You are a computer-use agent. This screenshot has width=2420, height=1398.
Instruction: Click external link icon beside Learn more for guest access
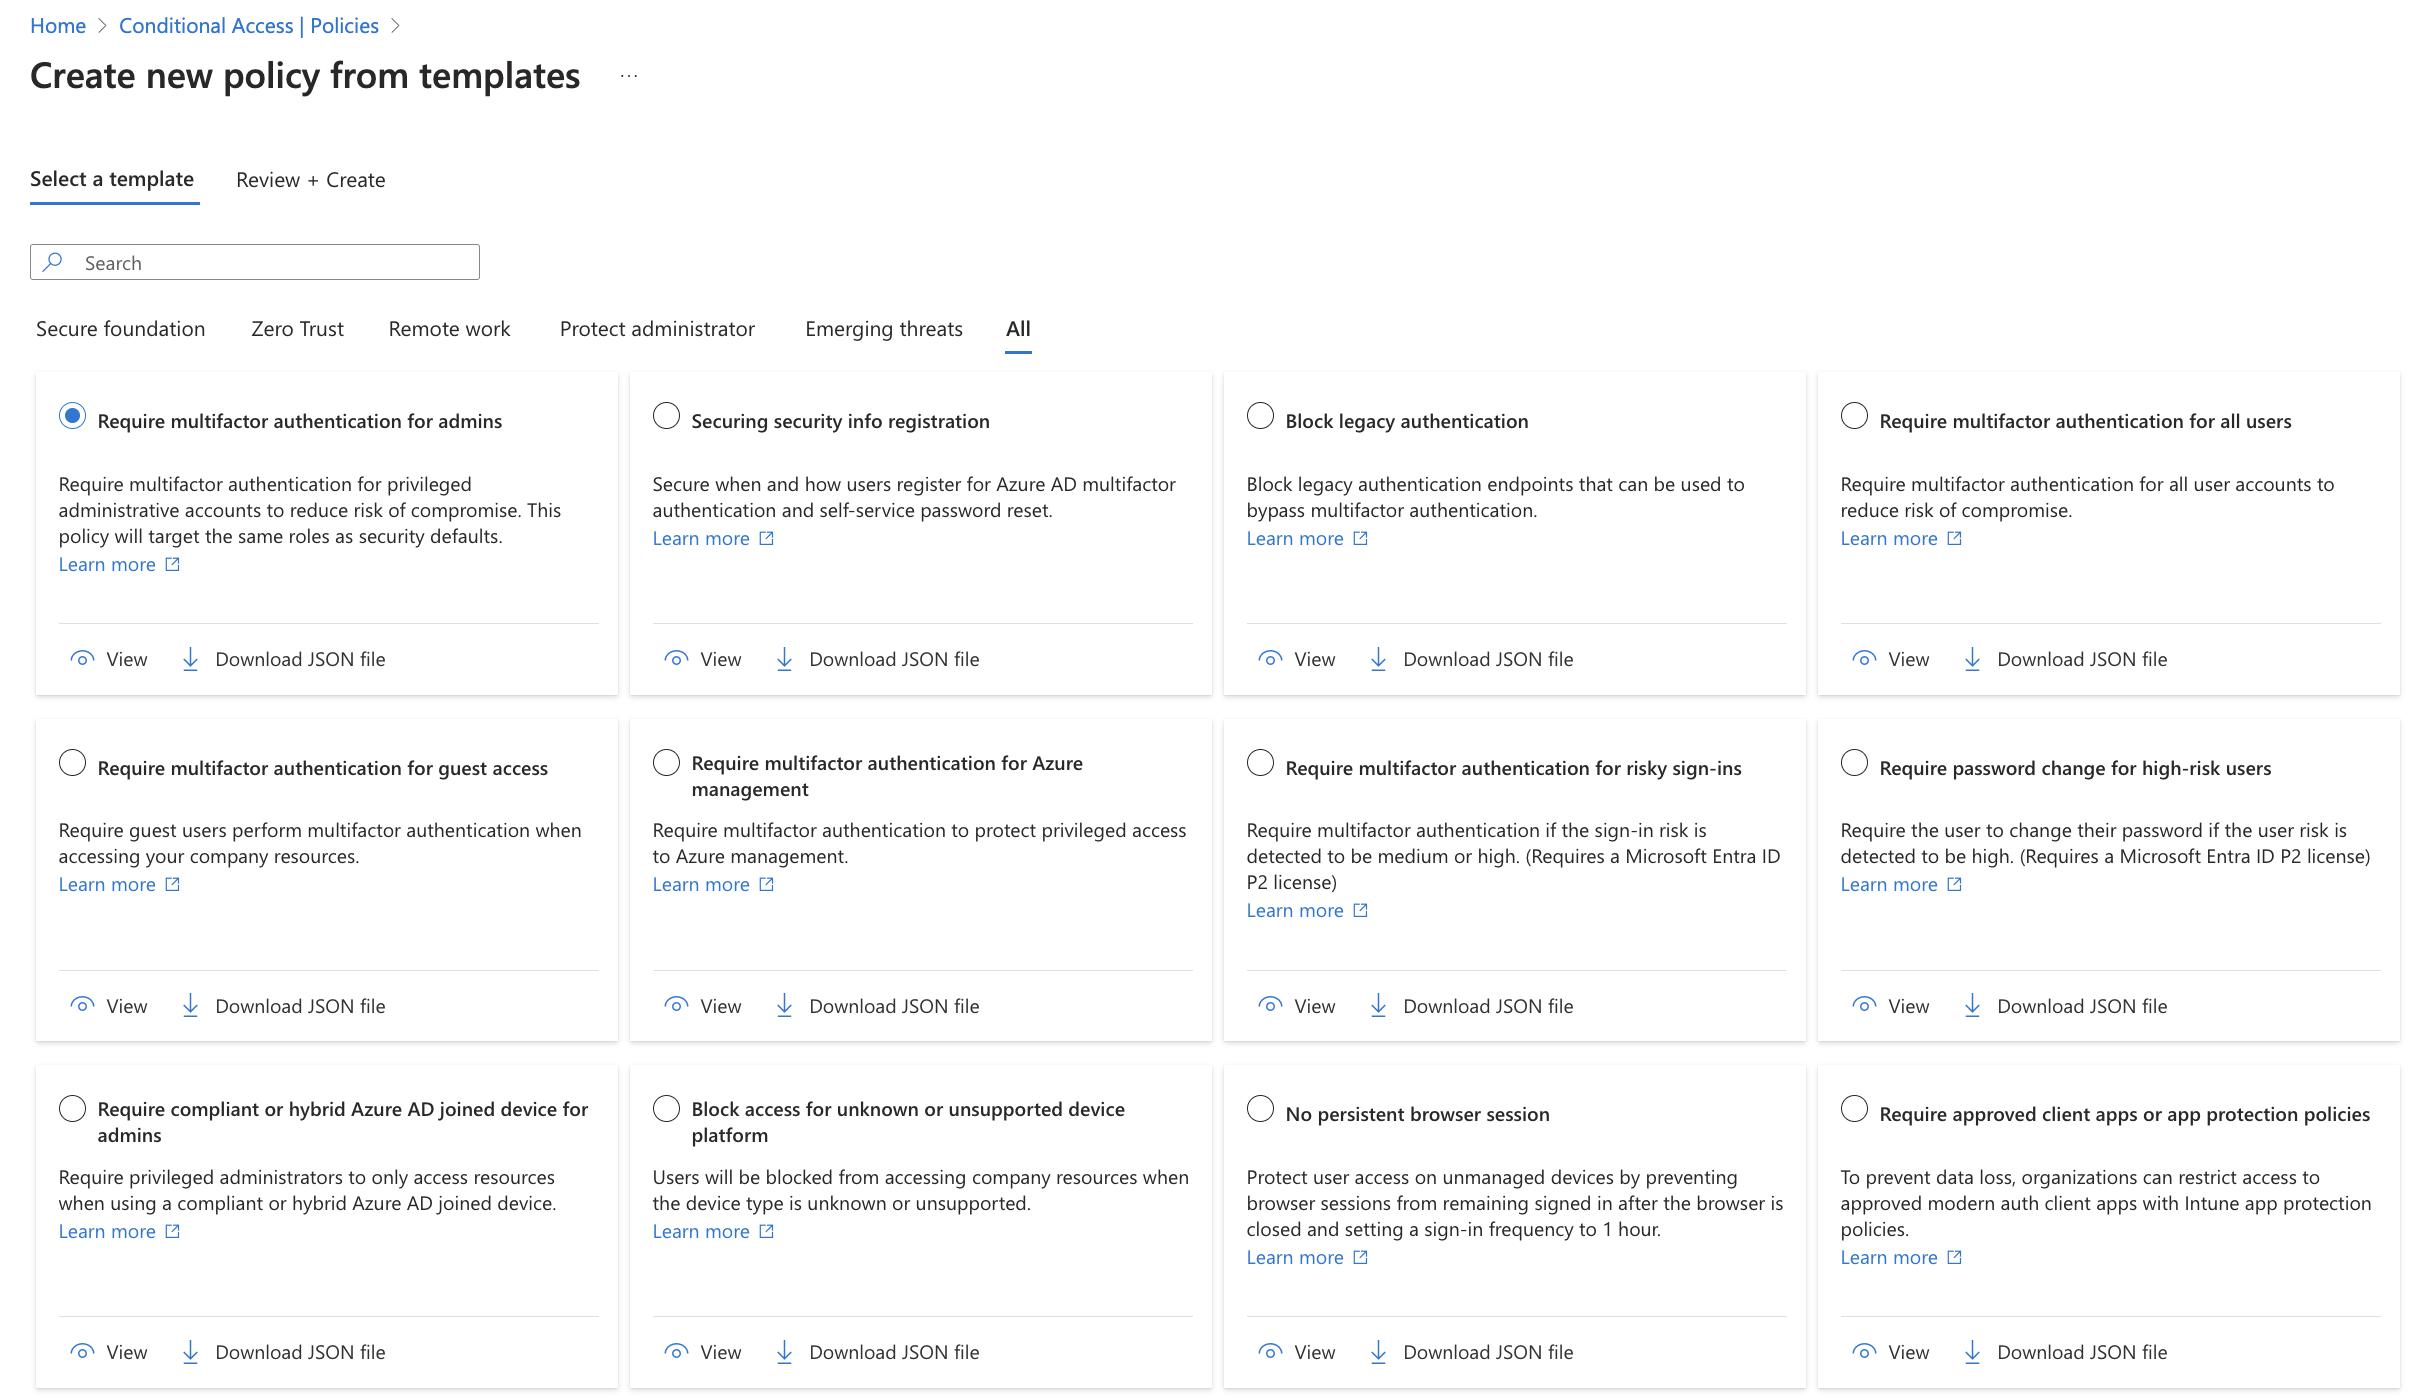(172, 884)
